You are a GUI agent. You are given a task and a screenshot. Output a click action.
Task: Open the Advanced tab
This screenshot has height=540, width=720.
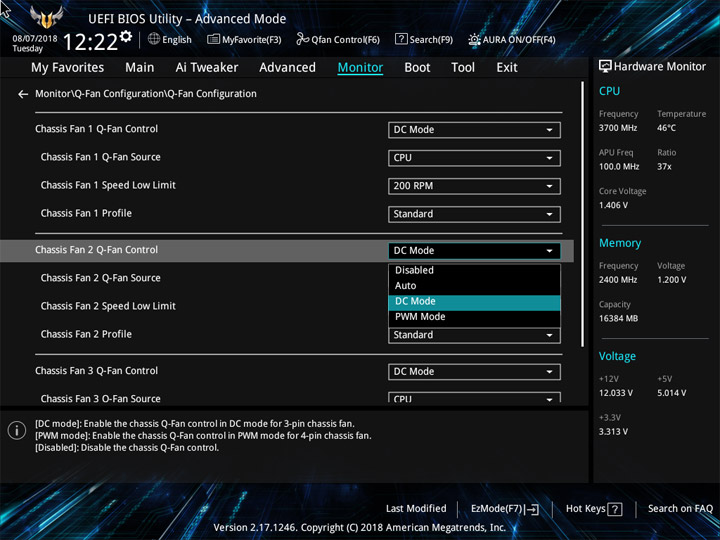(287, 68)
